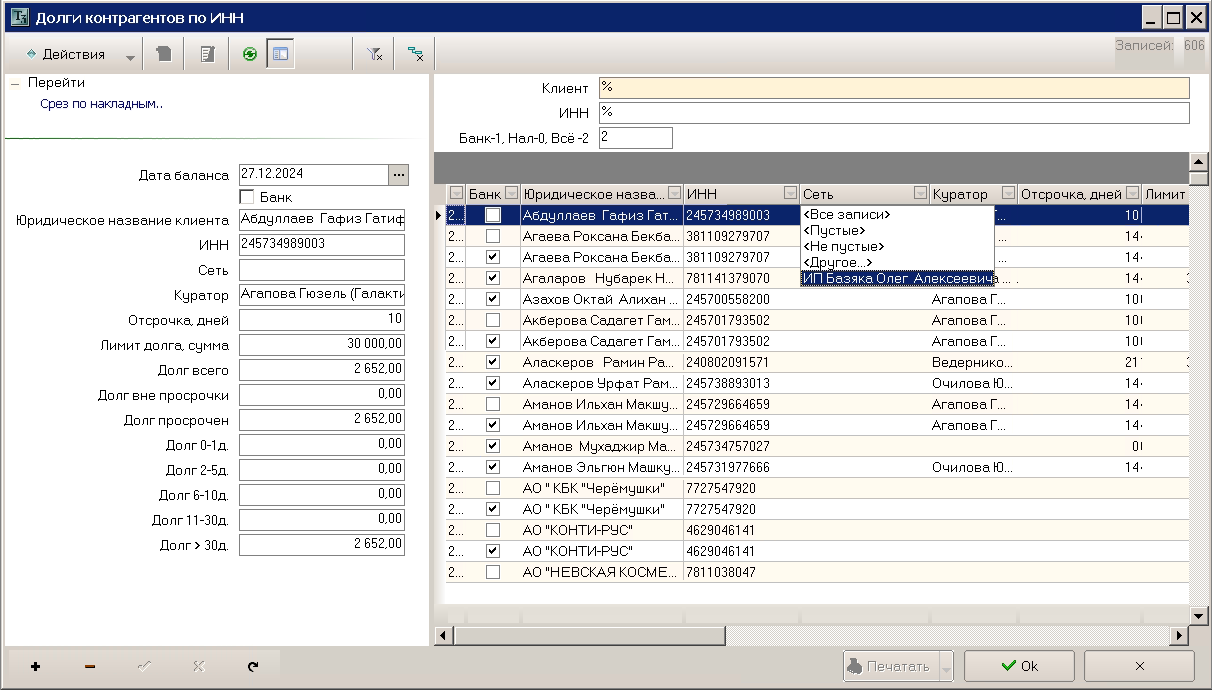Enable the Банк checkbox under Дата баланса

(x=247, y=197)
